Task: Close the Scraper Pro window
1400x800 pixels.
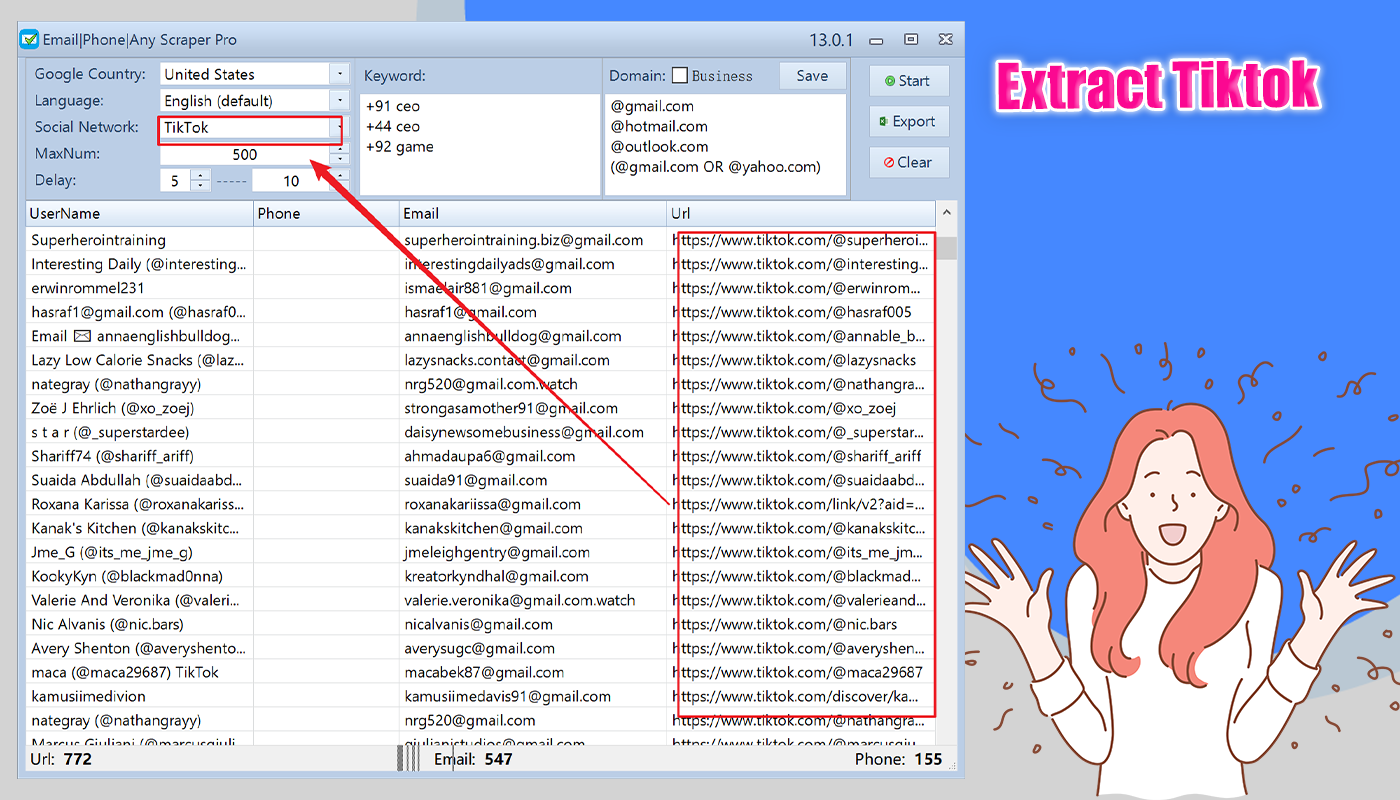Action: click(x=946, y=40)
